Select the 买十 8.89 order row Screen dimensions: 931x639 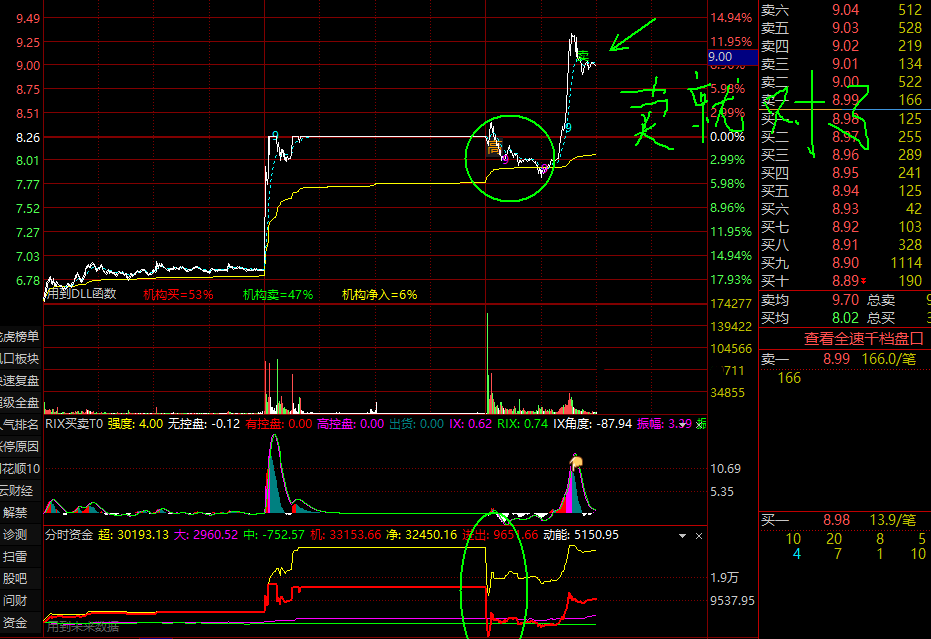(845, 281)
